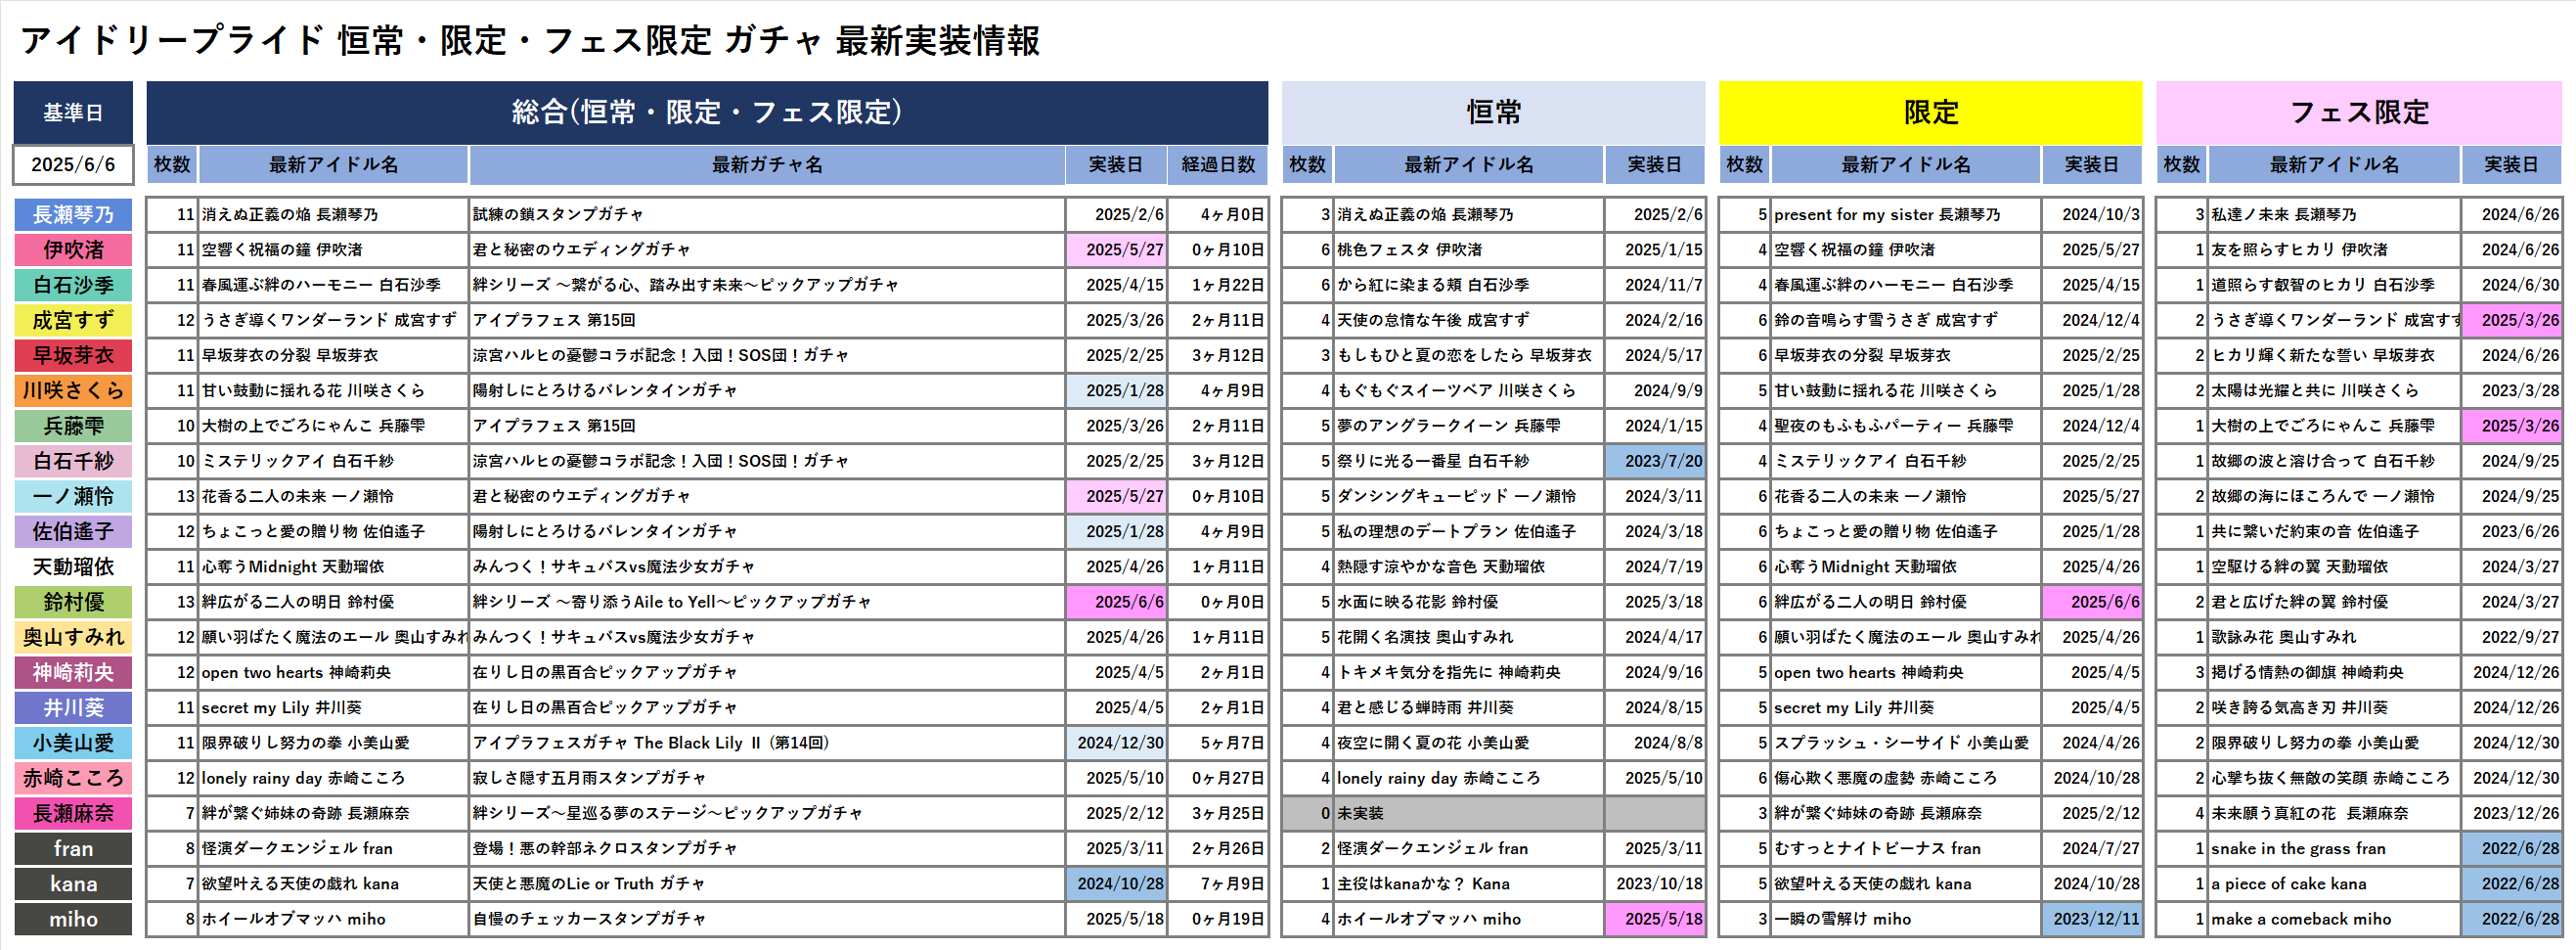Click the 基準日 header cell
The image size is (2576, 950).
click(x=73, y=113)
